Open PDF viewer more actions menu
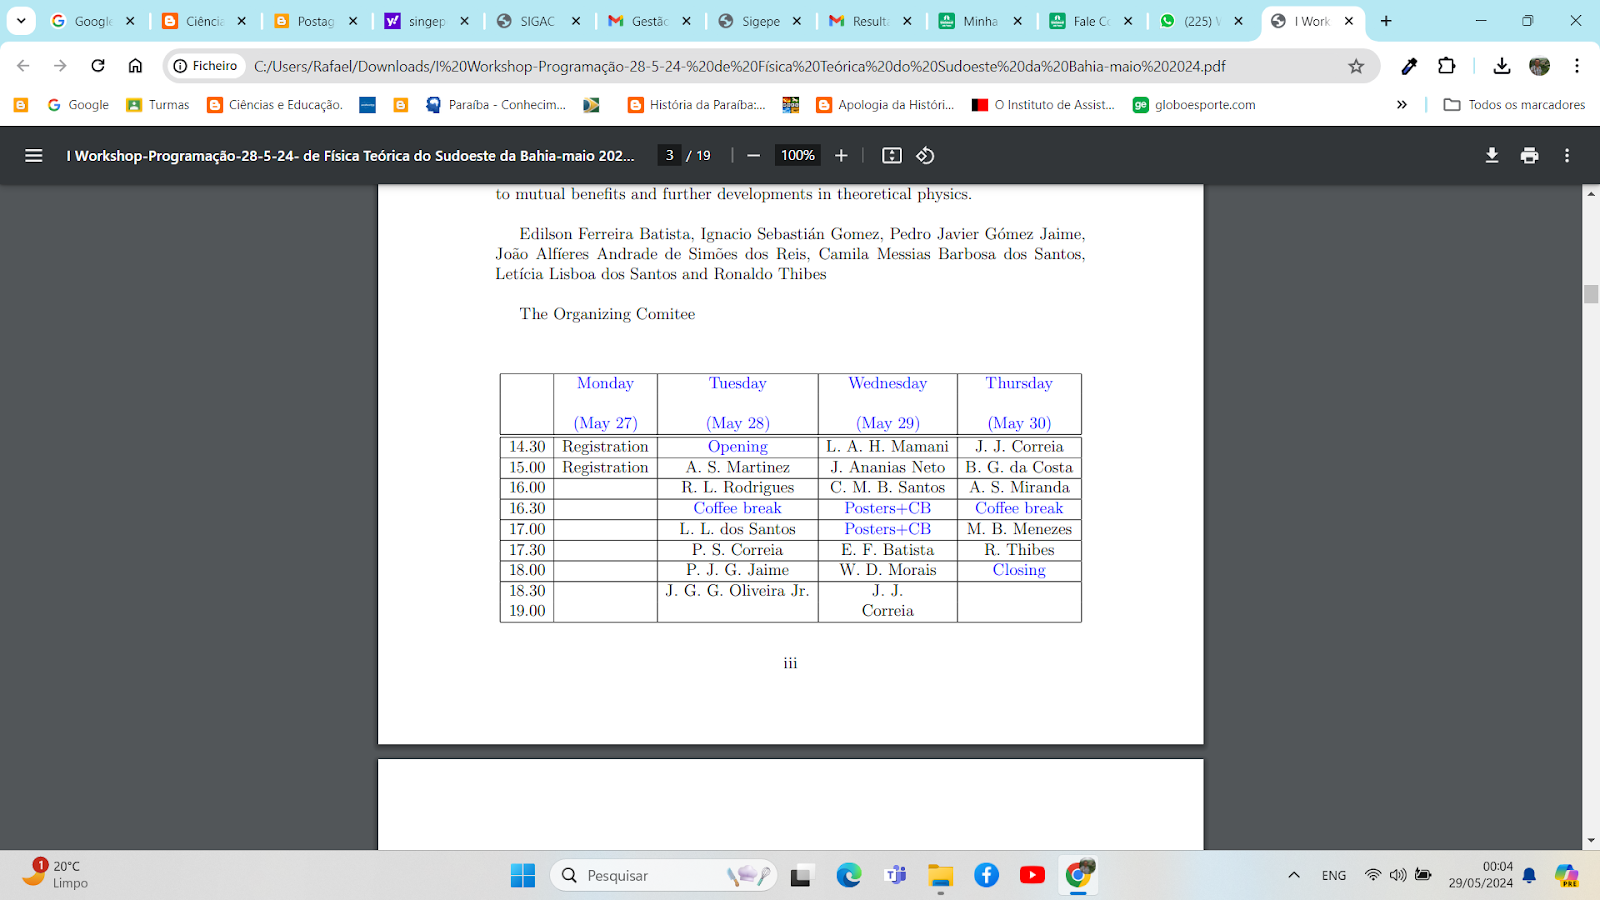This screenshot has width=1600, height=900. pyautogui.click(x=1567, y=155)
